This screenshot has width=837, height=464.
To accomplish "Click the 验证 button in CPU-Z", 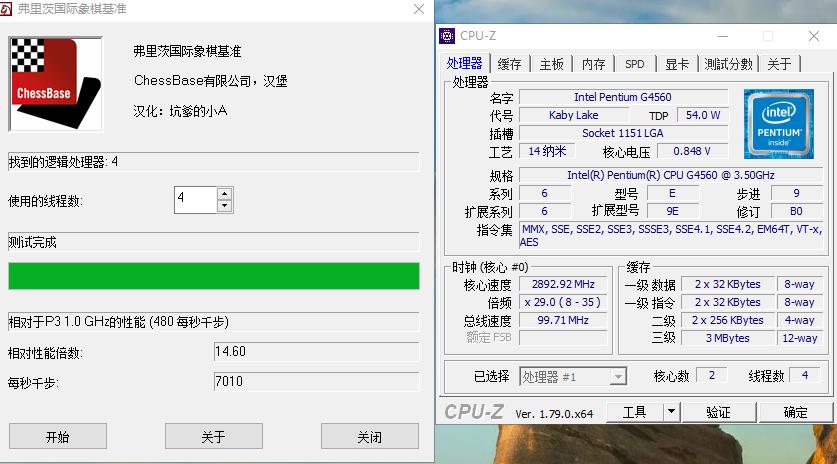I will click(x=718, y=412).
